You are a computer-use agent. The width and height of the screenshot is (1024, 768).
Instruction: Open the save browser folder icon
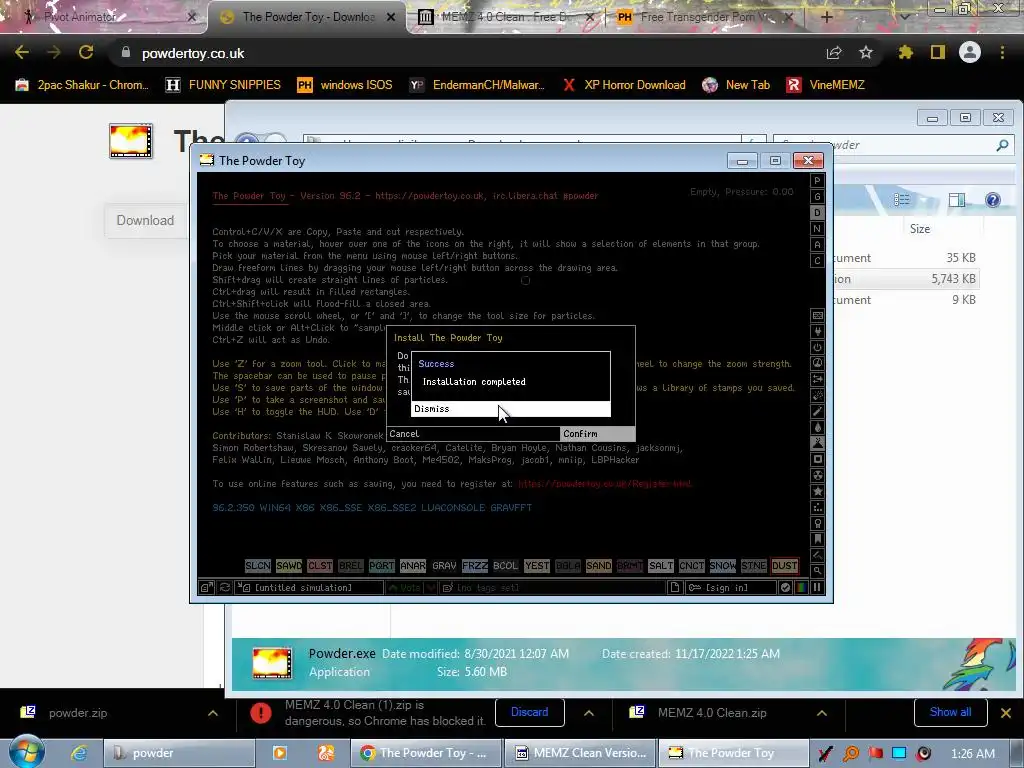206,588
